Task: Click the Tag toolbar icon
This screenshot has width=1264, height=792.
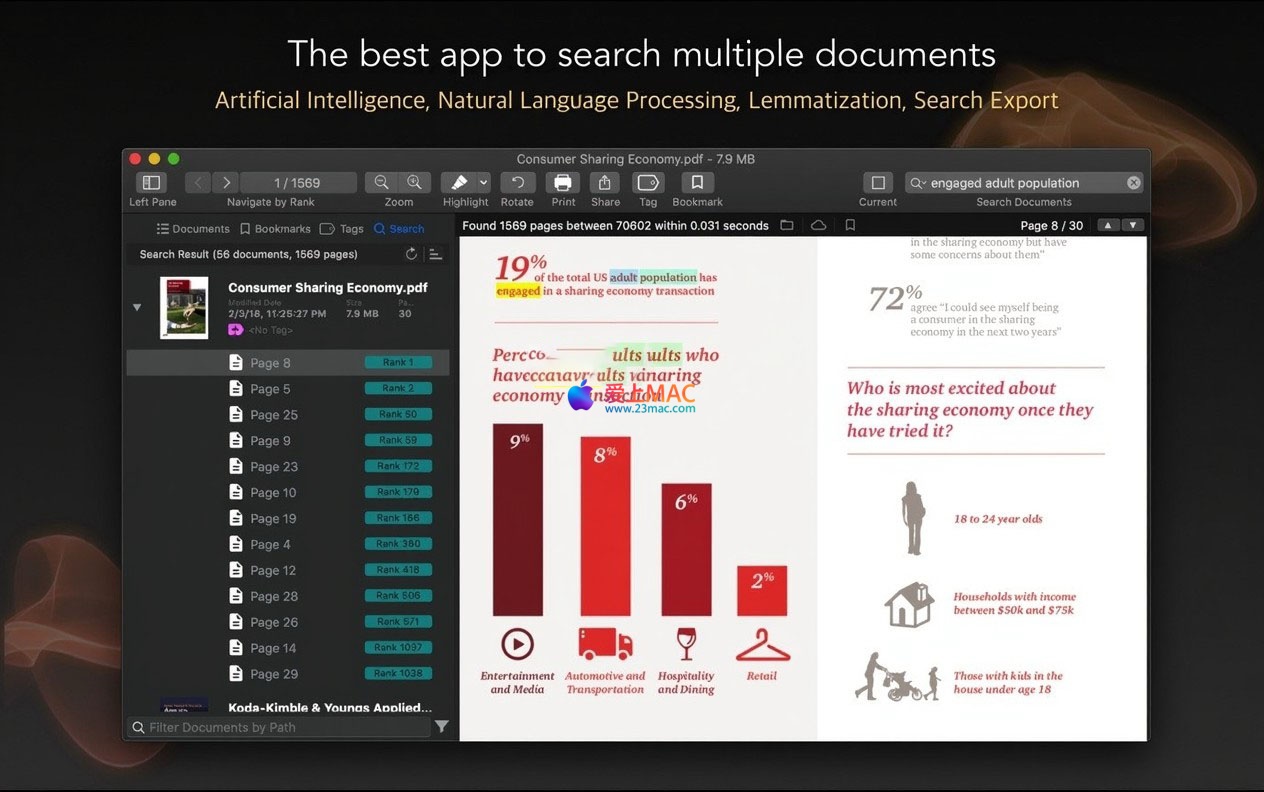Action: coord(648,183)
